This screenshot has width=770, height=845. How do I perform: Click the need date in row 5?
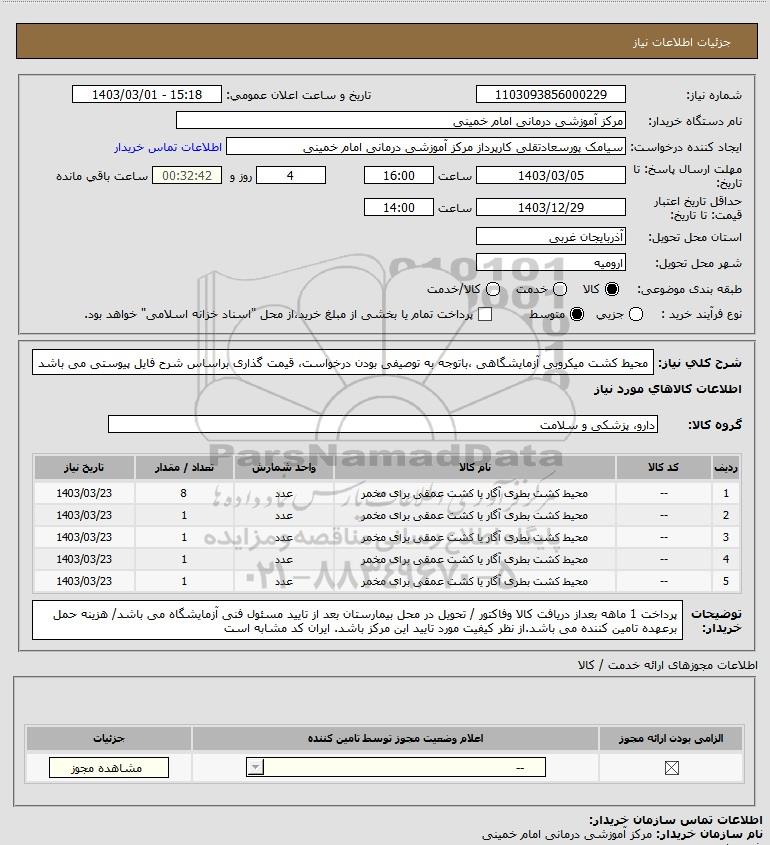[84, 581]
